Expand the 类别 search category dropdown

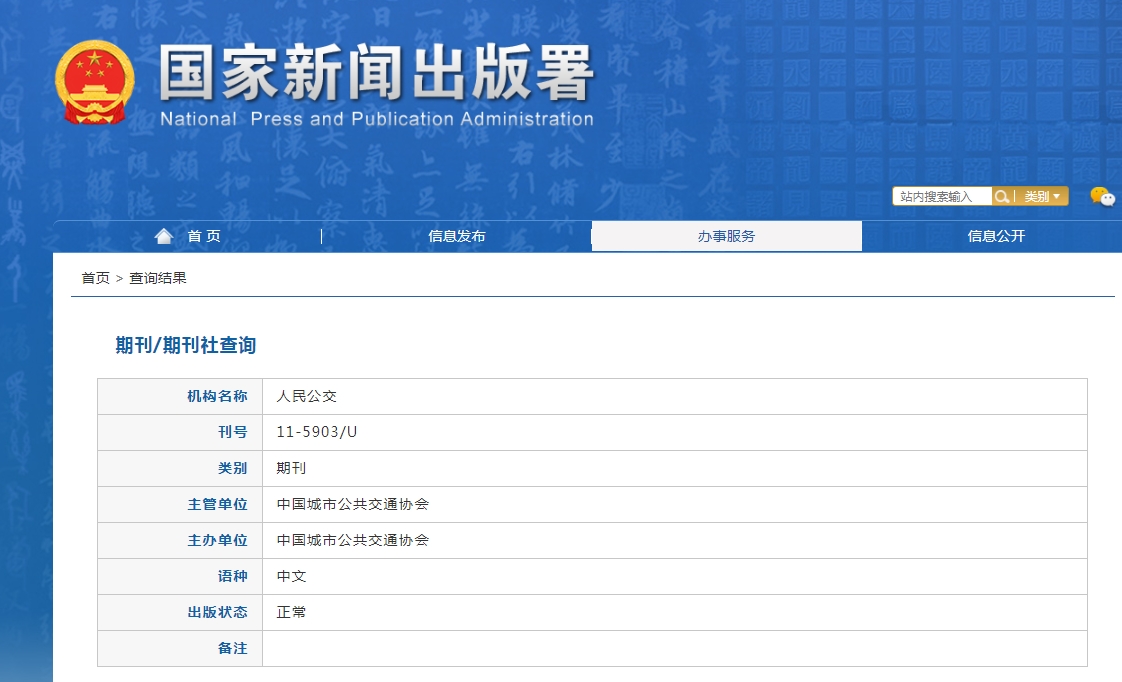[1042, 197]
